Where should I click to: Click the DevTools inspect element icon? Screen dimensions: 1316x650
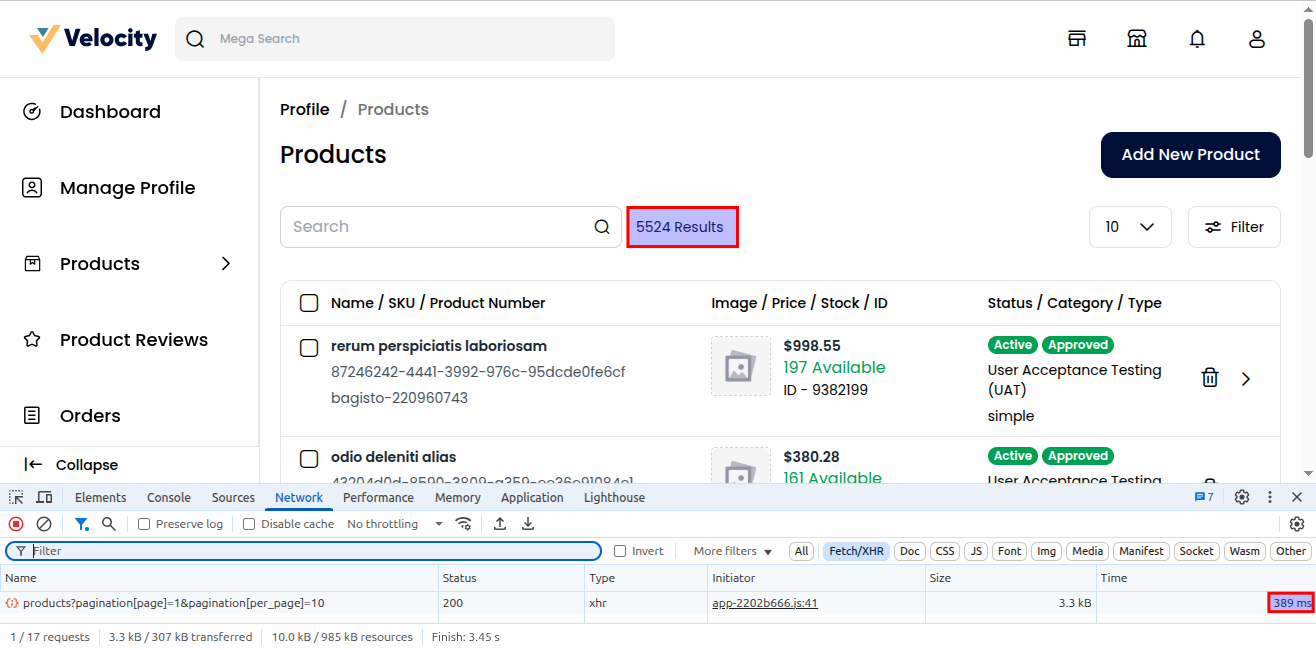17,497
